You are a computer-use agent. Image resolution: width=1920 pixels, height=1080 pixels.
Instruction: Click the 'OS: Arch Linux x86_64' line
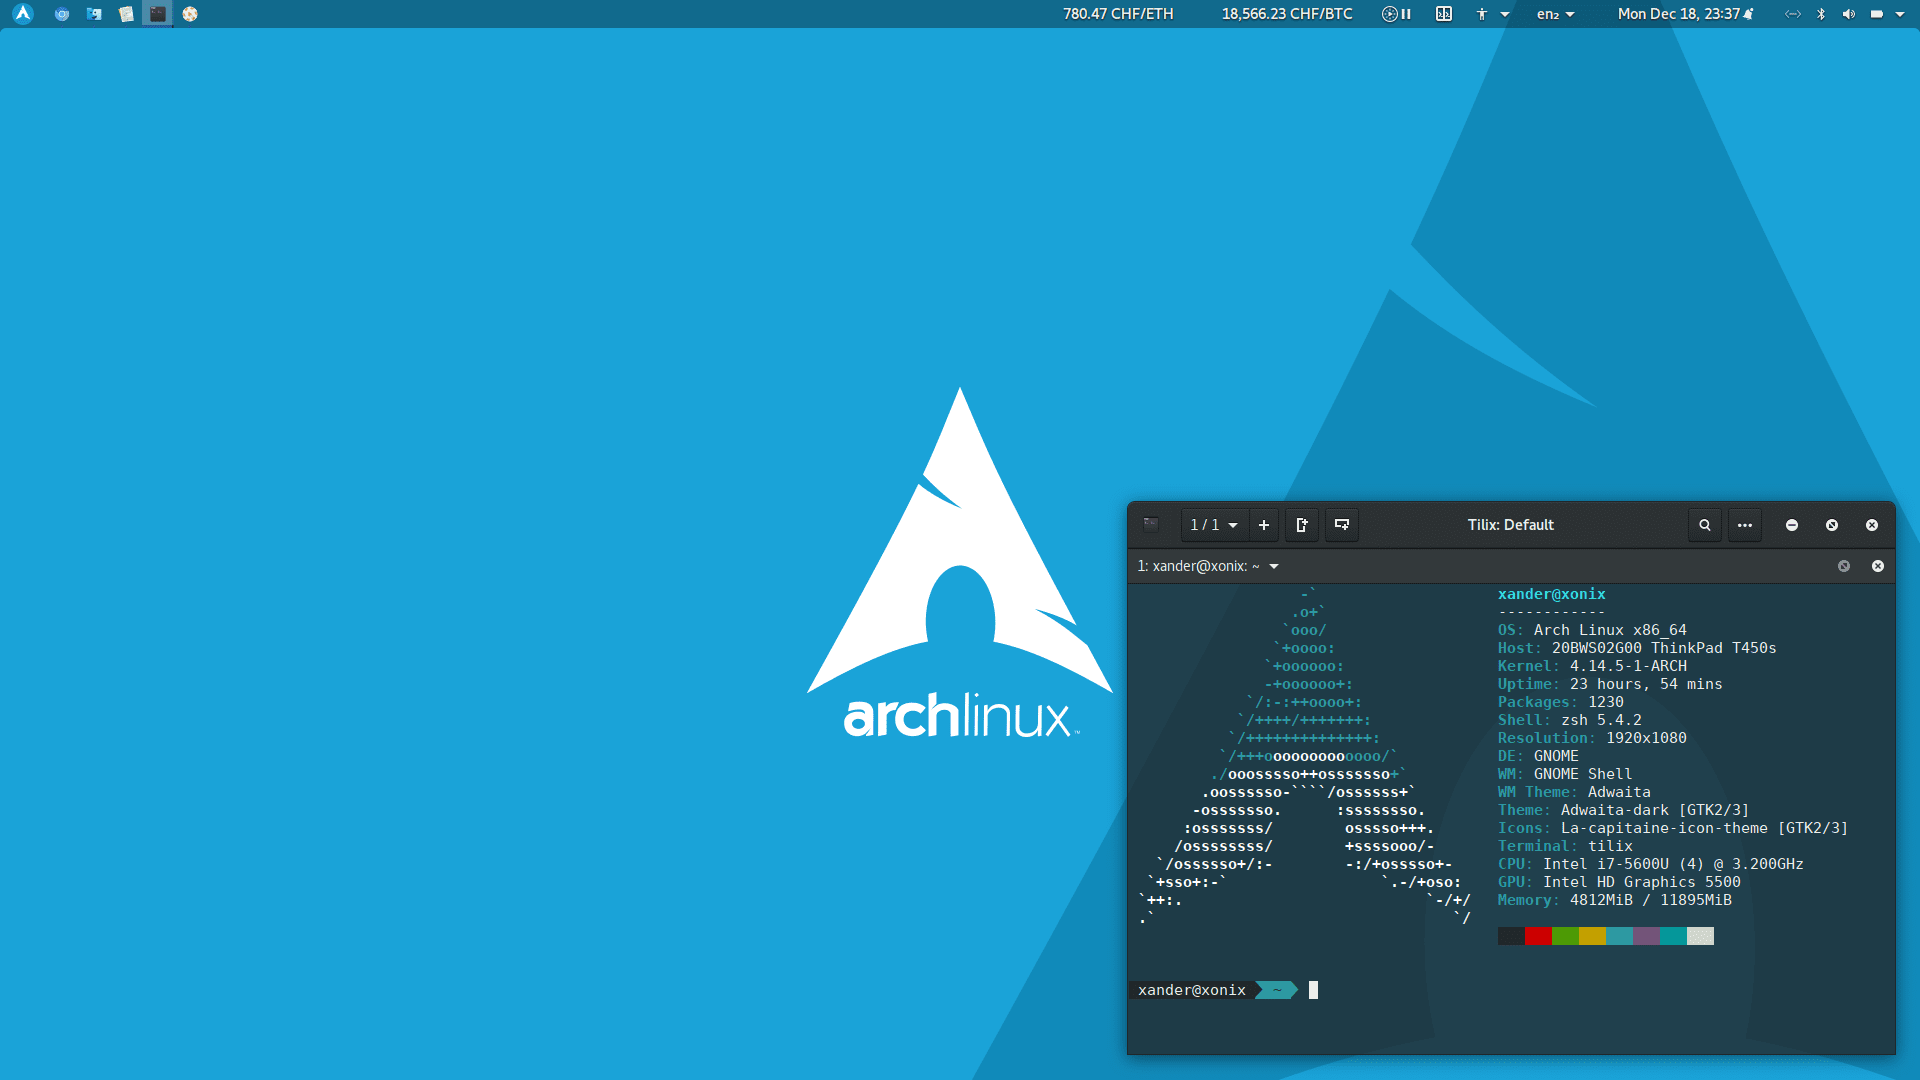[1592, 630]
